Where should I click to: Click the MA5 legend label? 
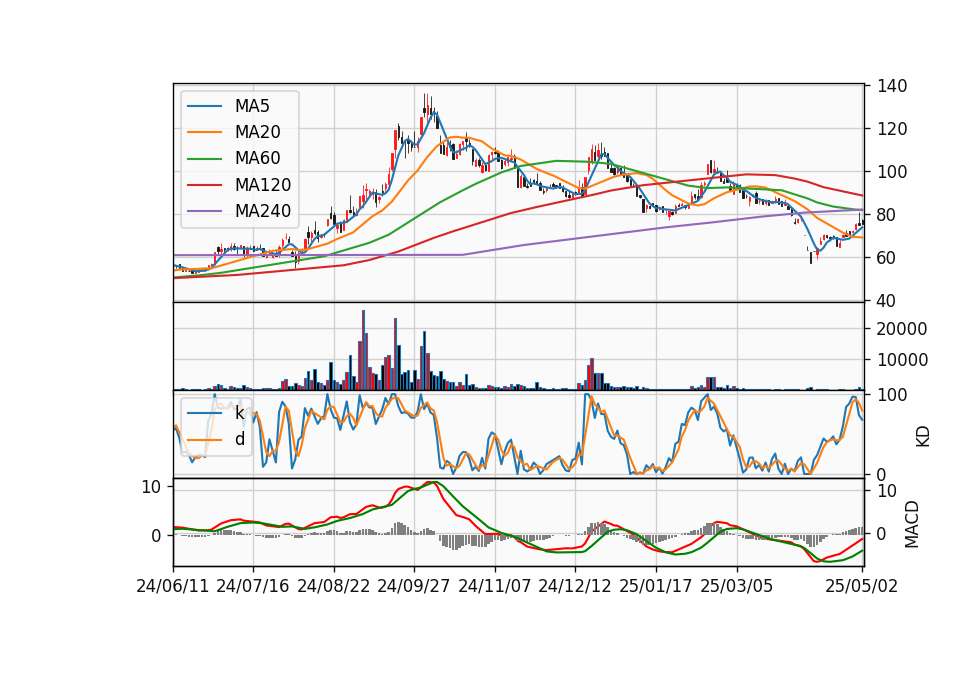pos(252,106)
